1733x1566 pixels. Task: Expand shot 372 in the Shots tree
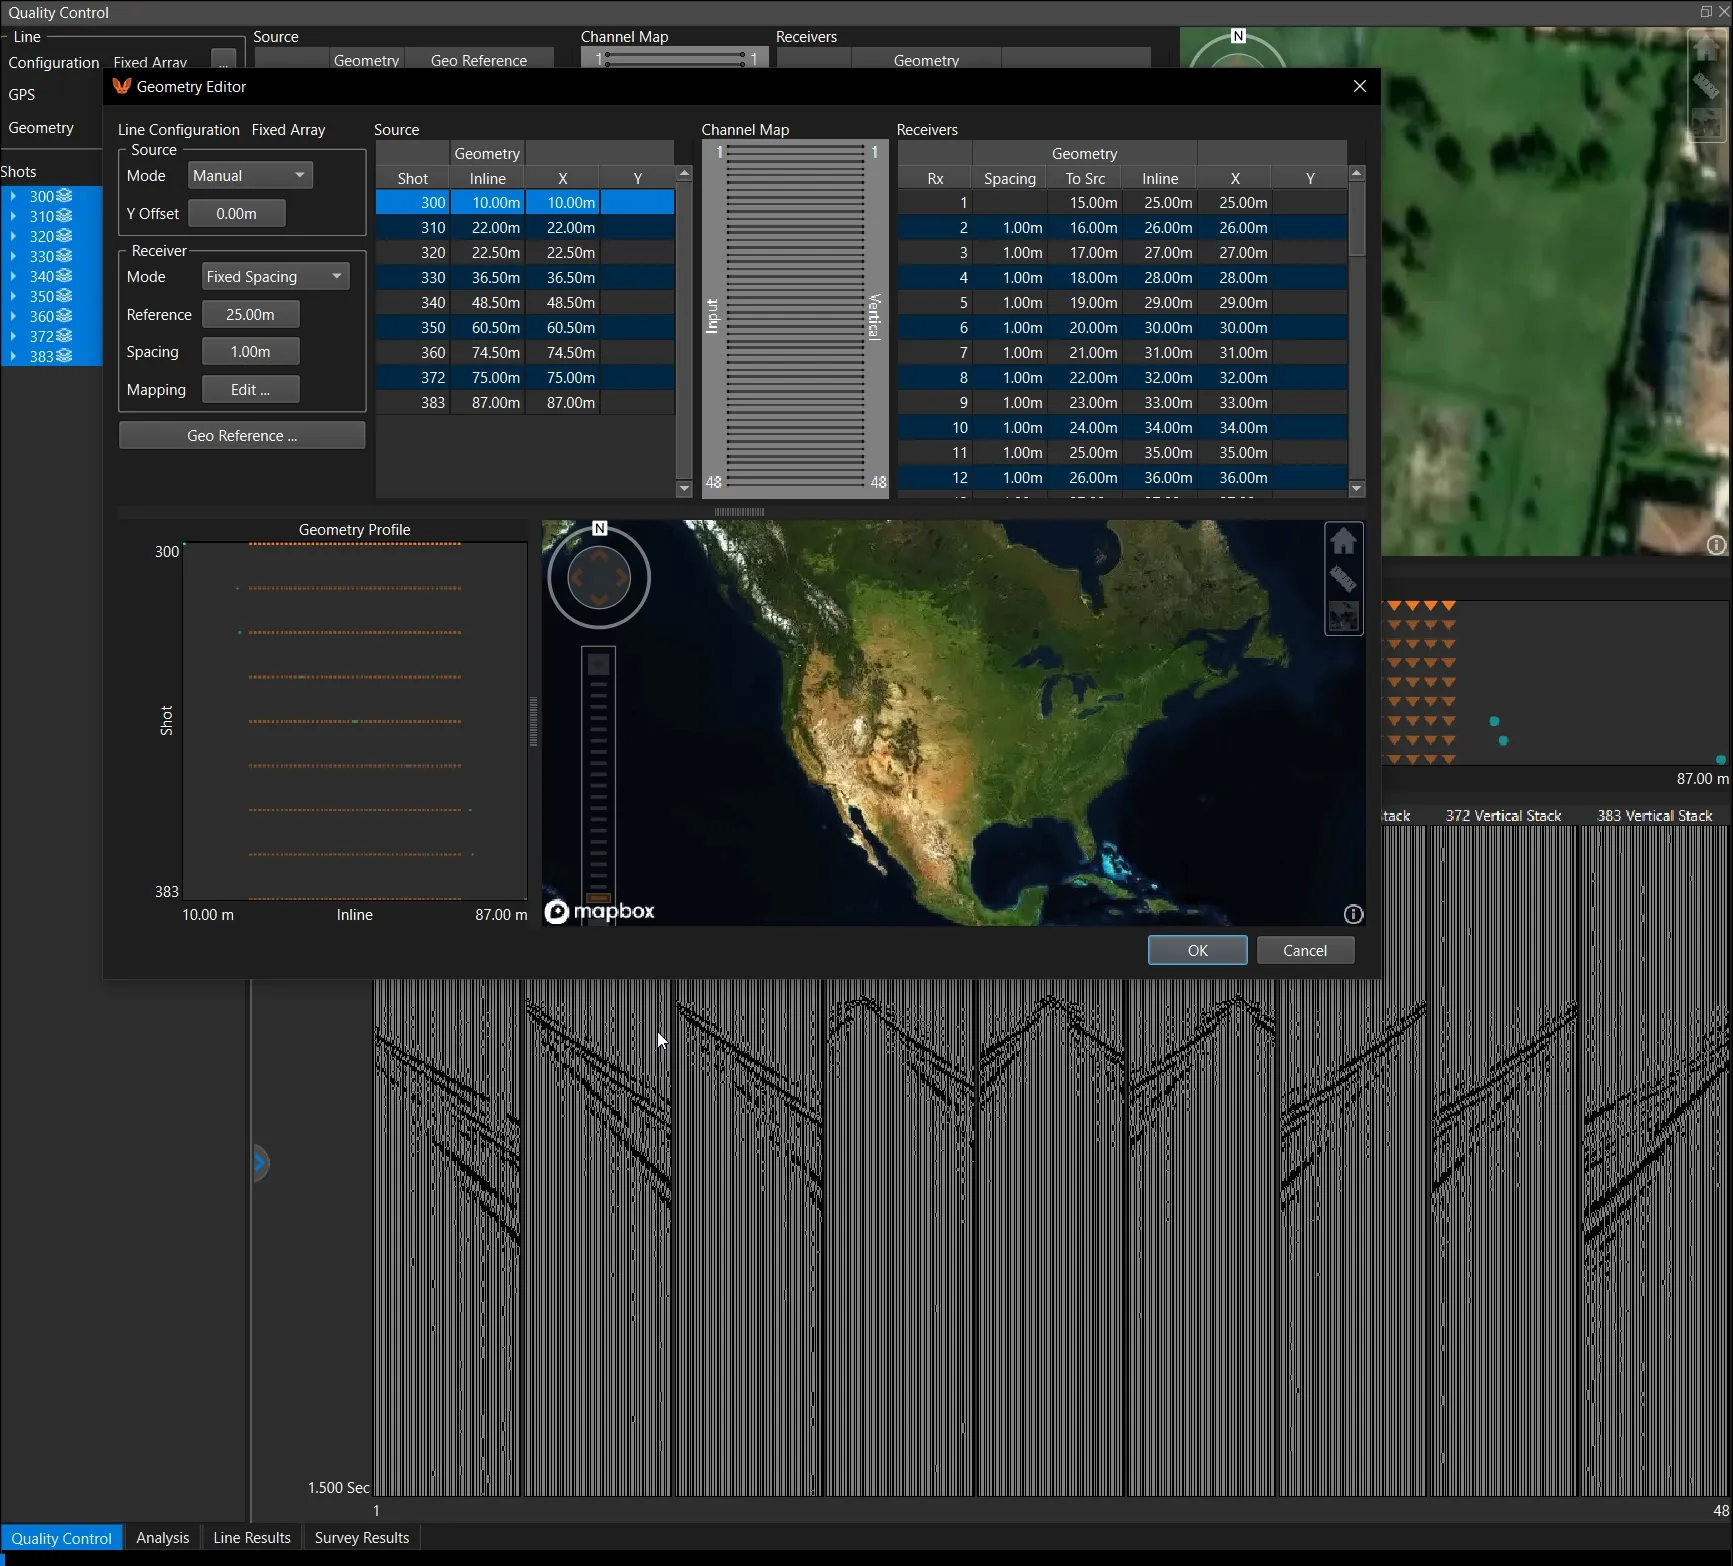click(13, 336)
